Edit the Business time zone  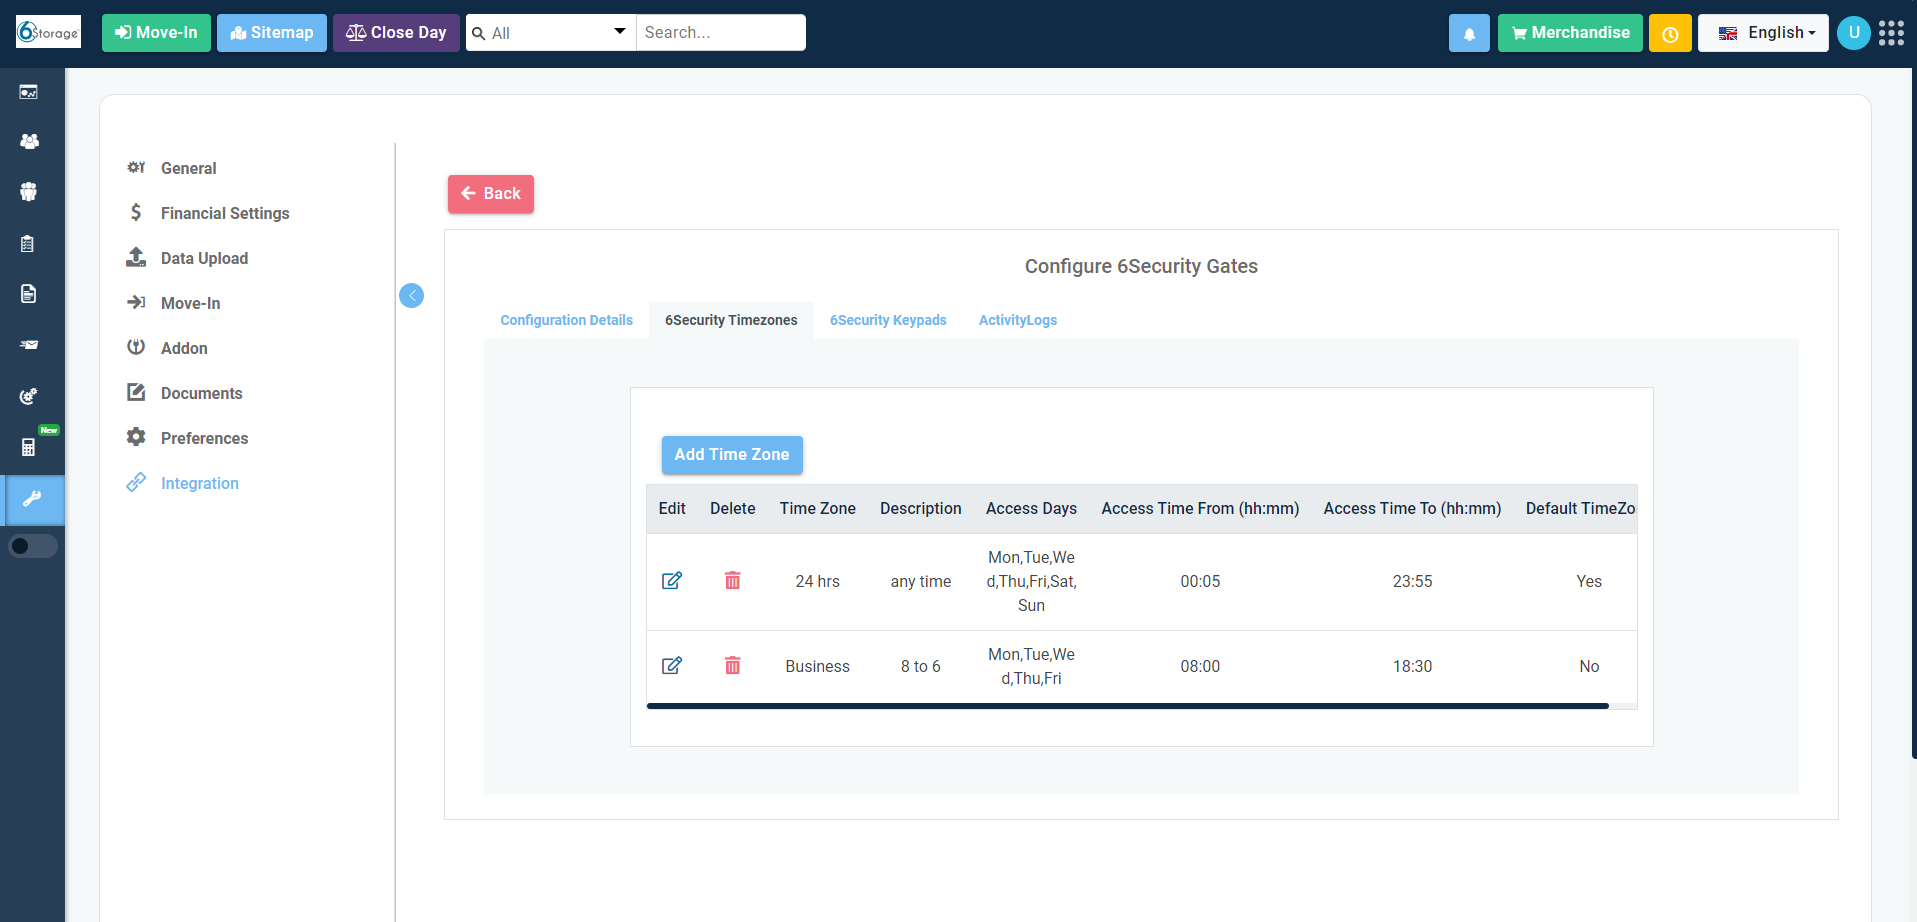(x=672, y=666)
